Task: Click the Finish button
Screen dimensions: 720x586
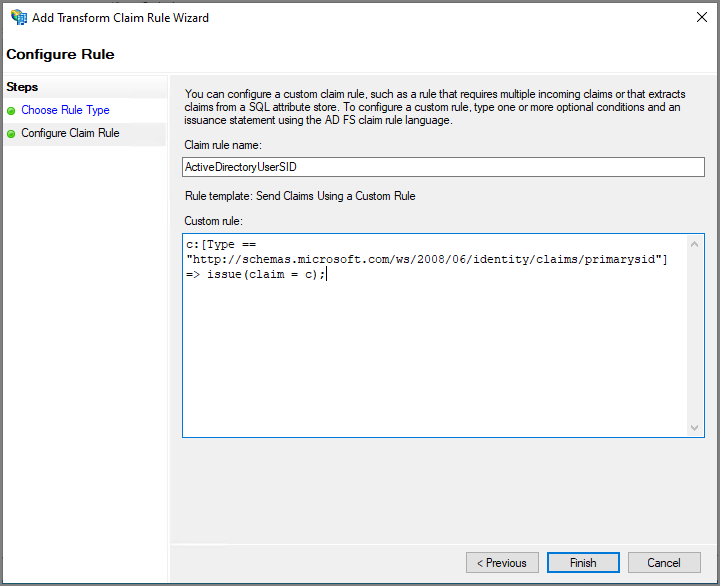Action: coord(583,563)
